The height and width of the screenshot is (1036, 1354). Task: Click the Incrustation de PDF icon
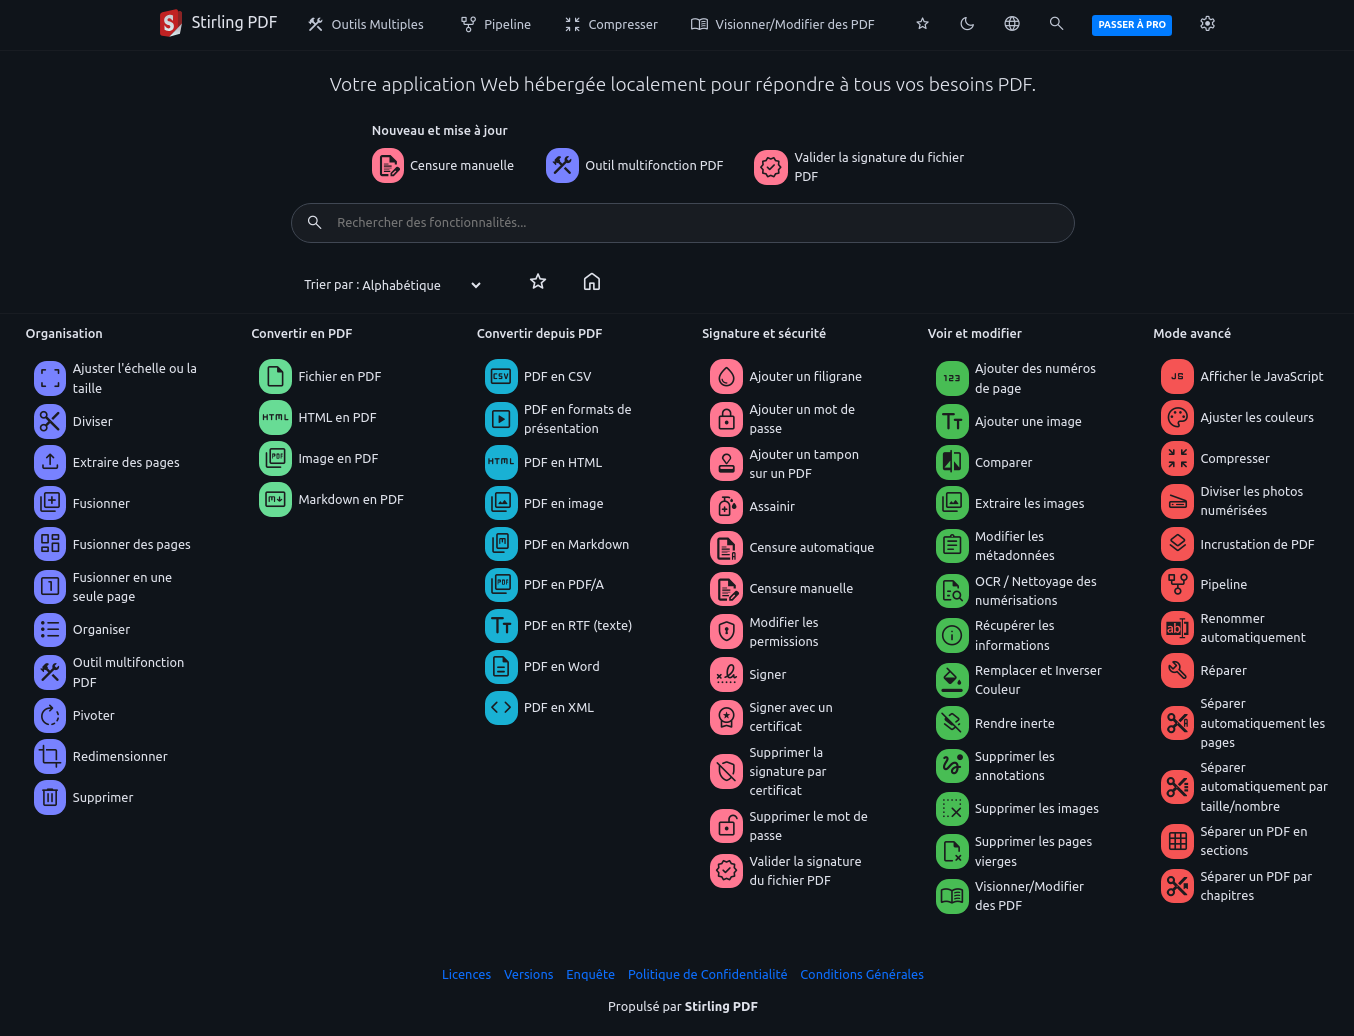(1177, 544)
